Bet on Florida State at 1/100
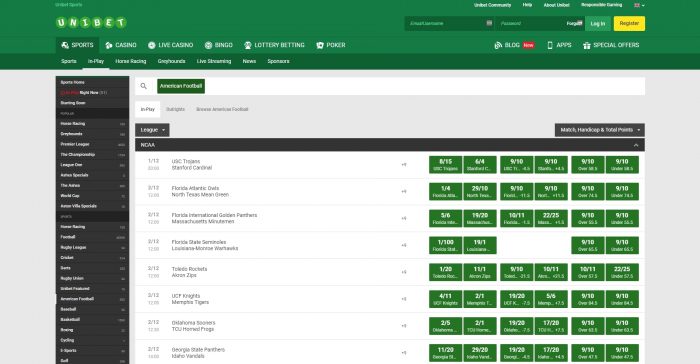700x364 pixels. click(446, 245)
